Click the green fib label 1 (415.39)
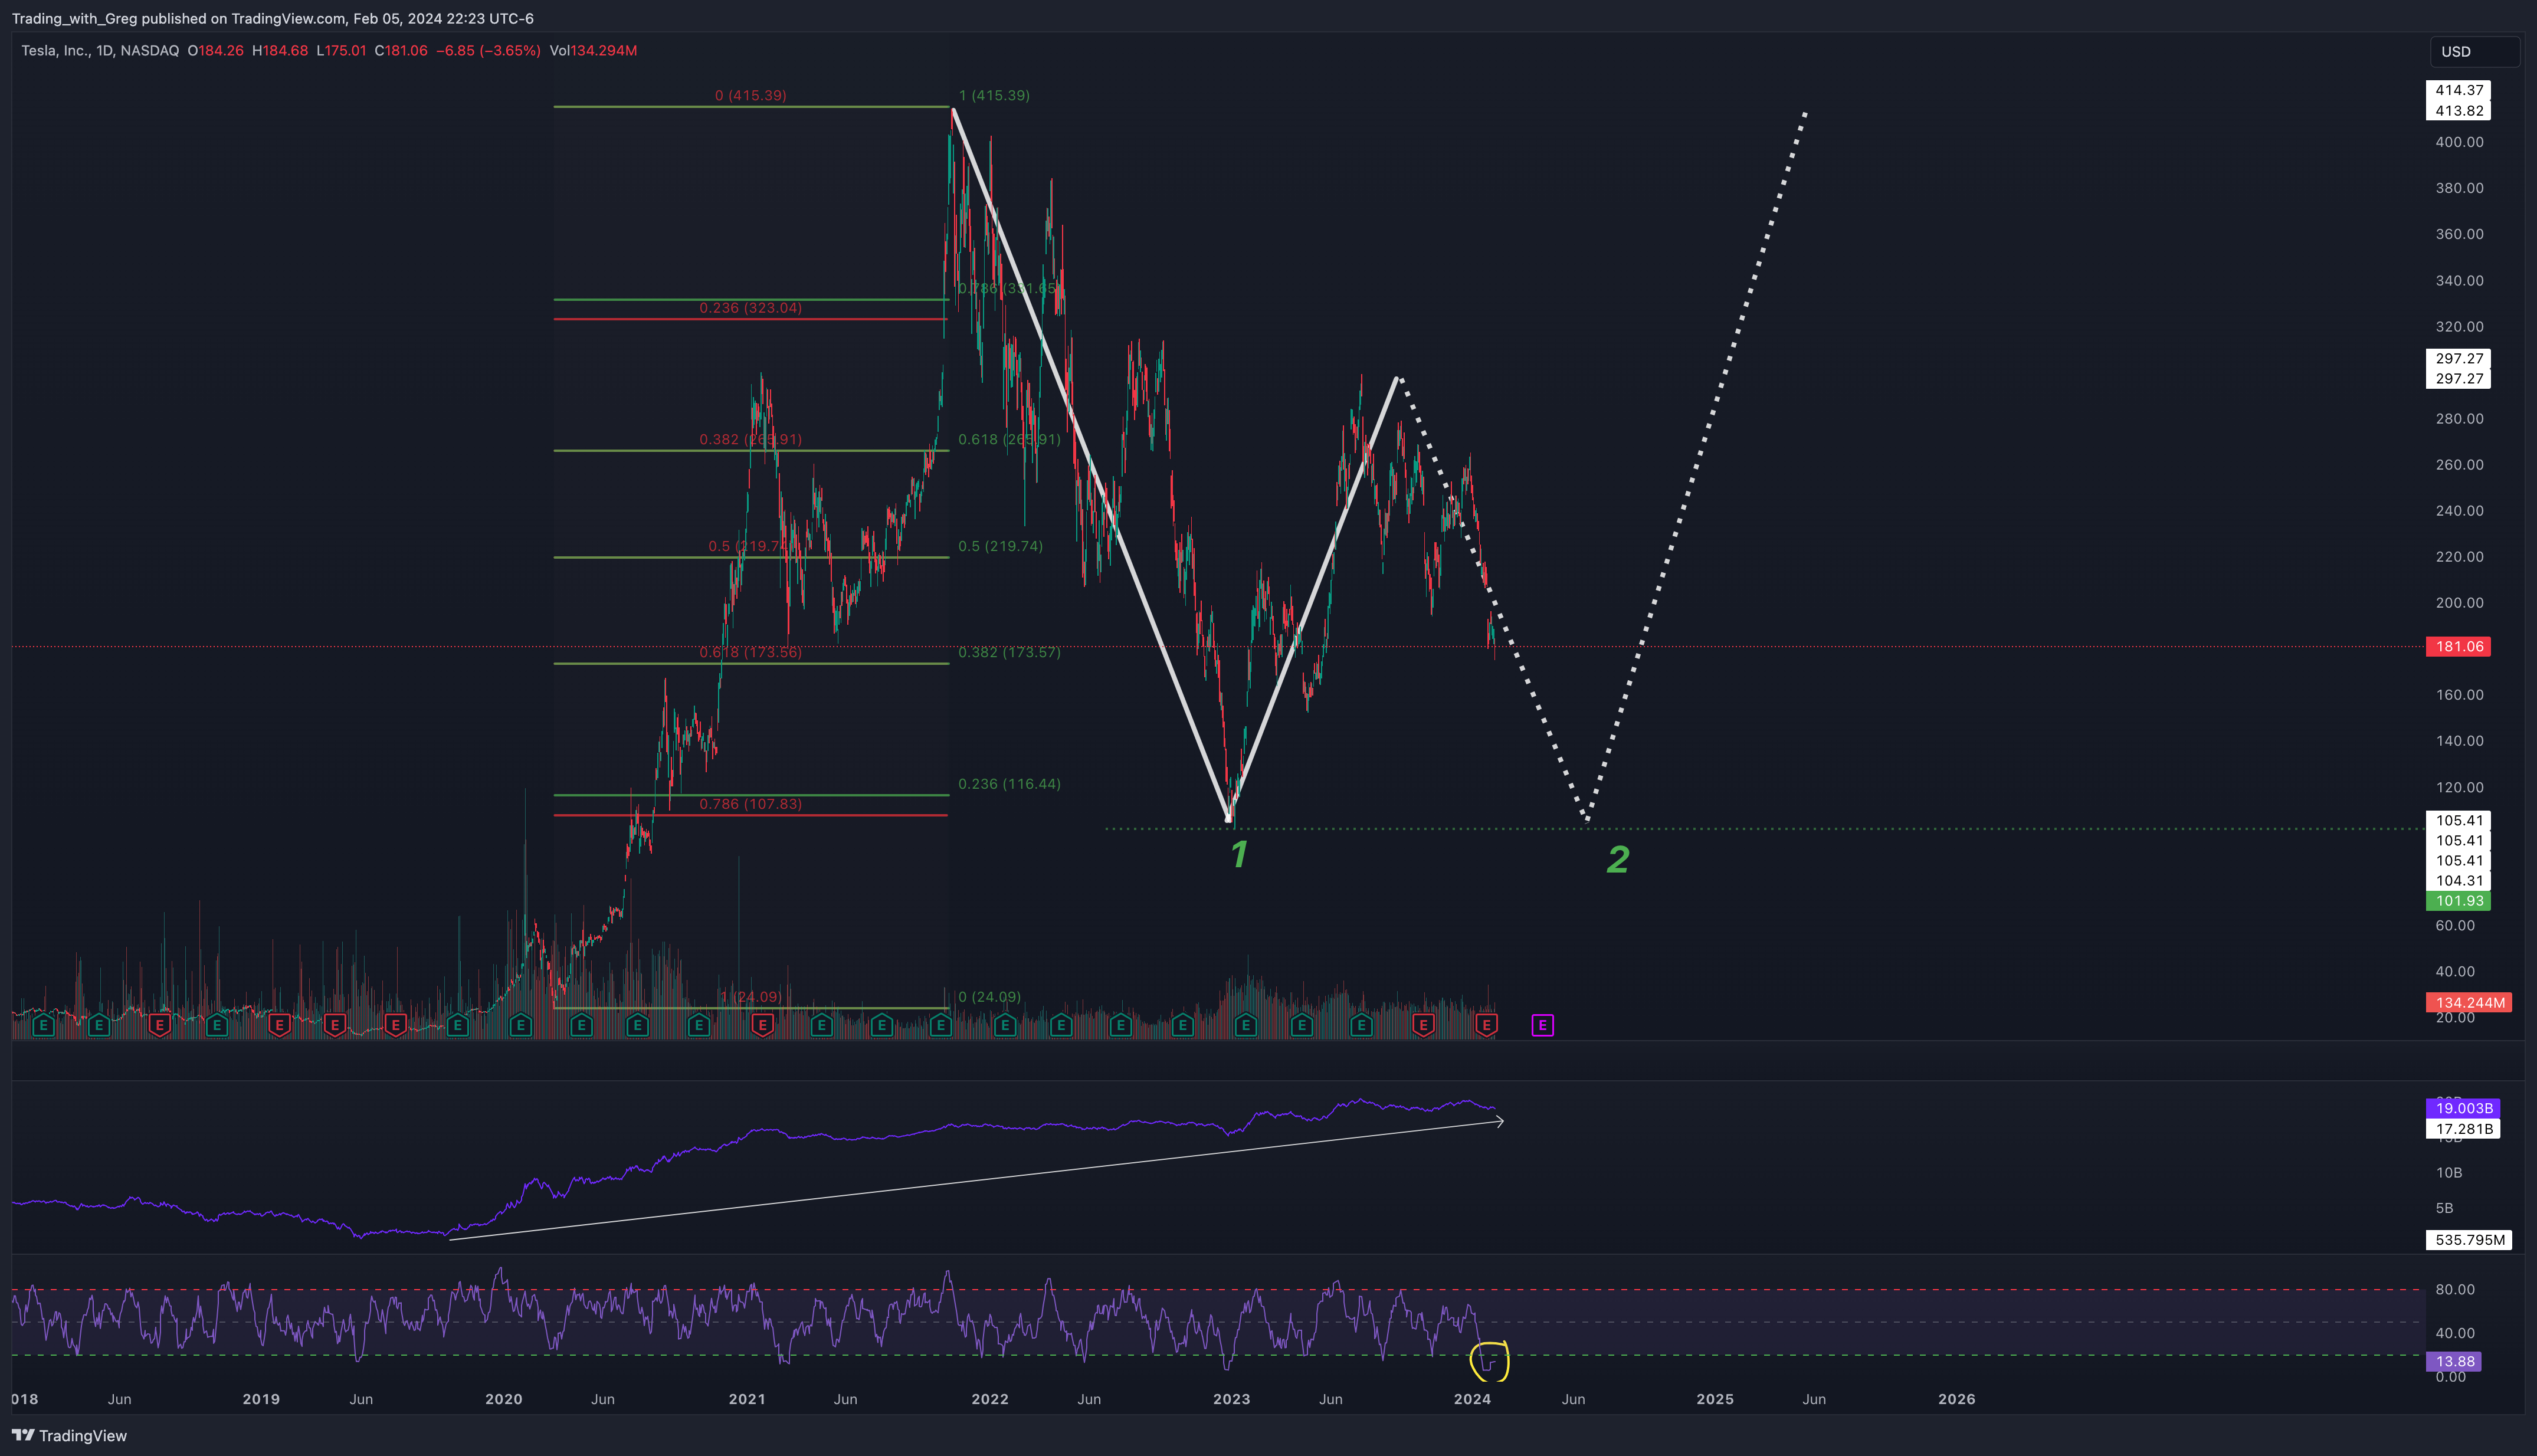Viewport: 2537px width, 1456px height. coord(994,95)
